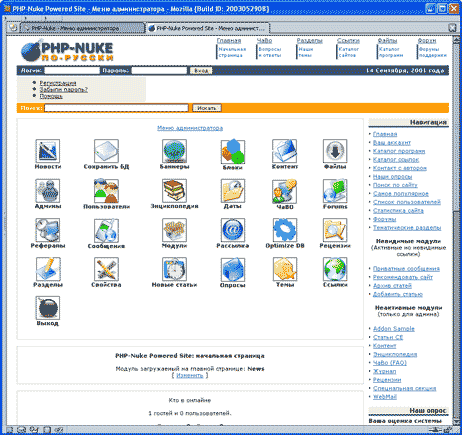This screenshot has width=462, height=435.
Task: Open the Энциклопедия books icon
Action: (174, 191)
